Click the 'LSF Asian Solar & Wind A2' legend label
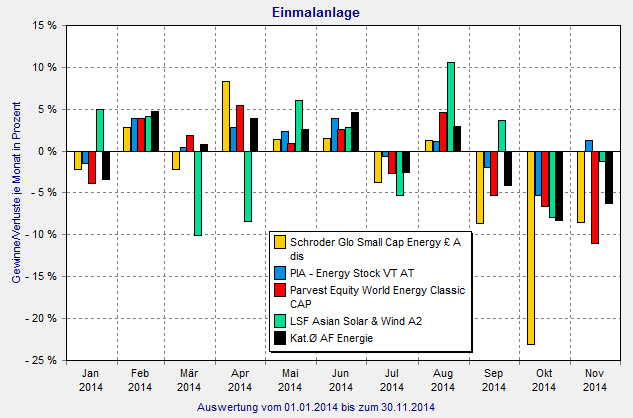 tap(356, 319)
